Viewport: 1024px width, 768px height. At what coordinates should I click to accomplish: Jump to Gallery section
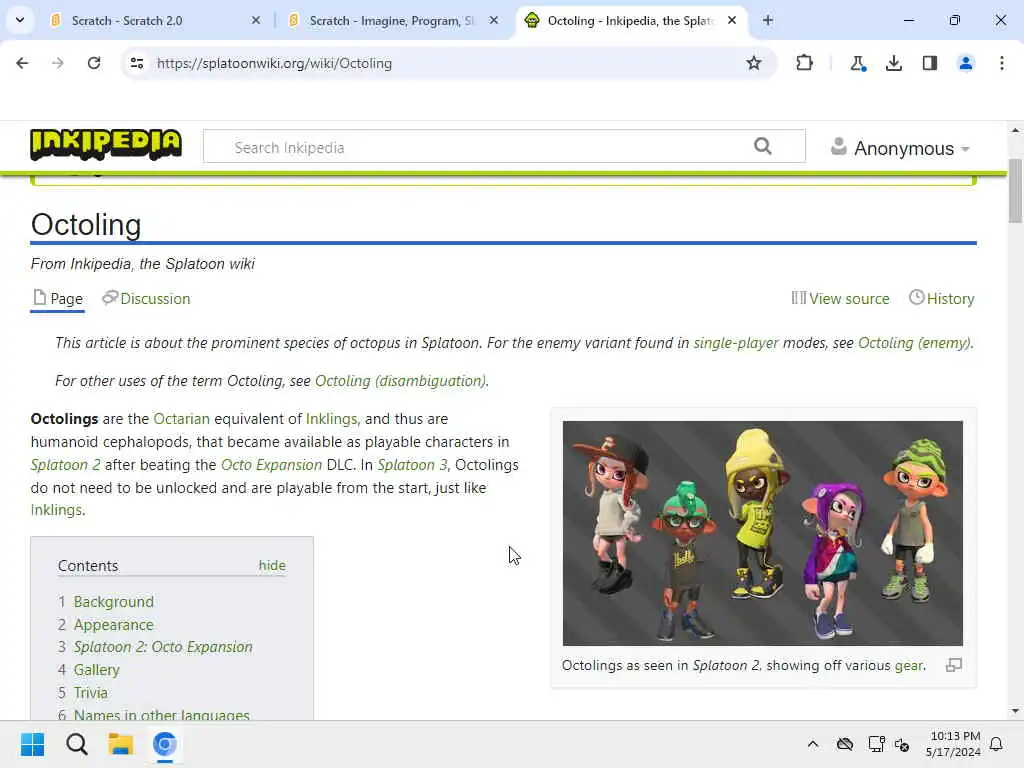tap(97, 670)
